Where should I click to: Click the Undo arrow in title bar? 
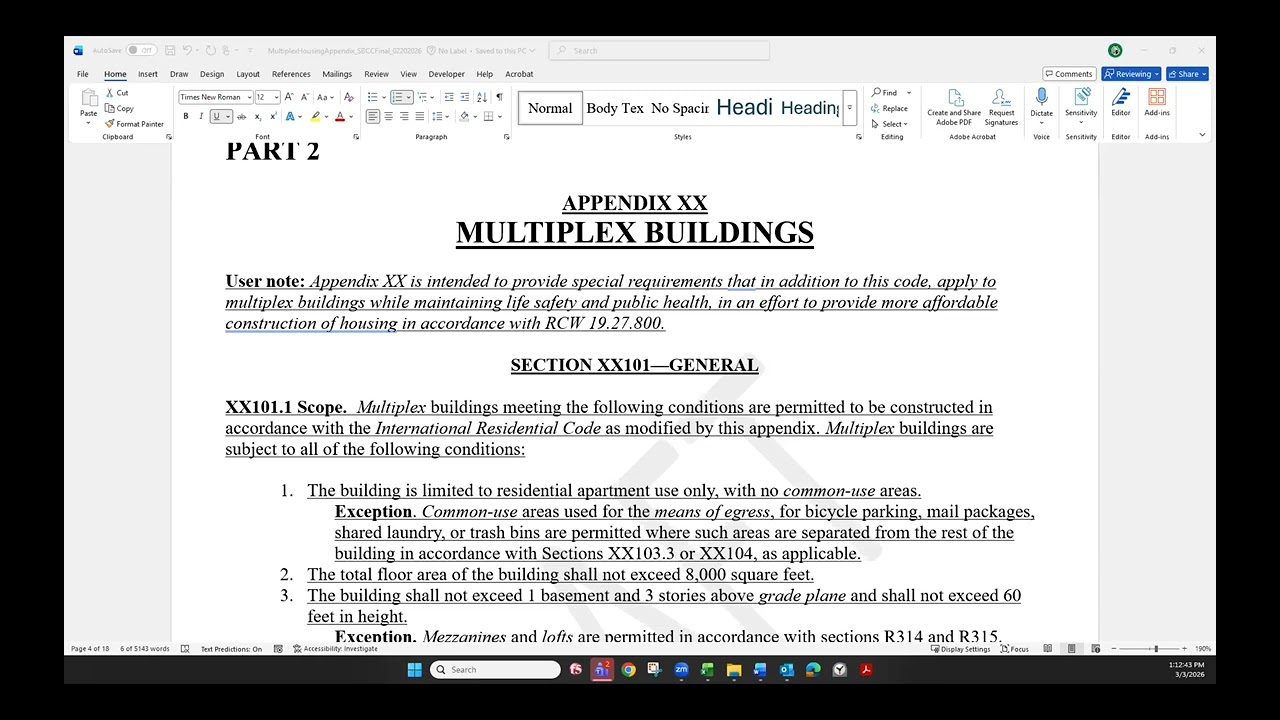[x=187, y=50]
